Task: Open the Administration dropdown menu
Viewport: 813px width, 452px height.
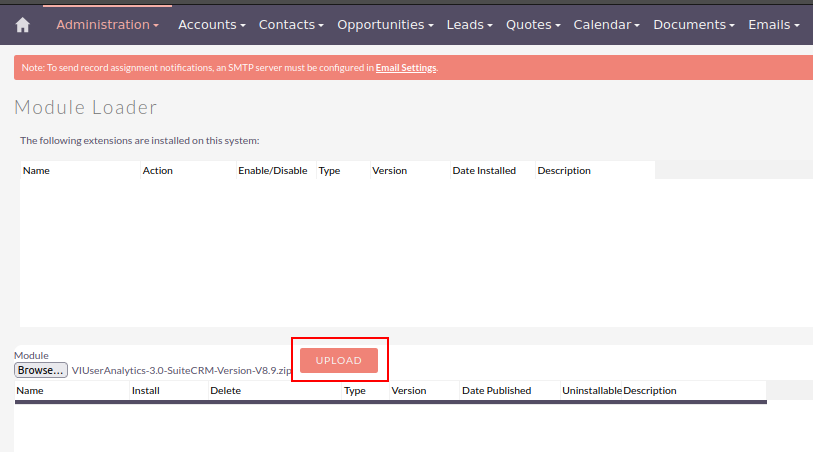Action: tap(107, 24)
